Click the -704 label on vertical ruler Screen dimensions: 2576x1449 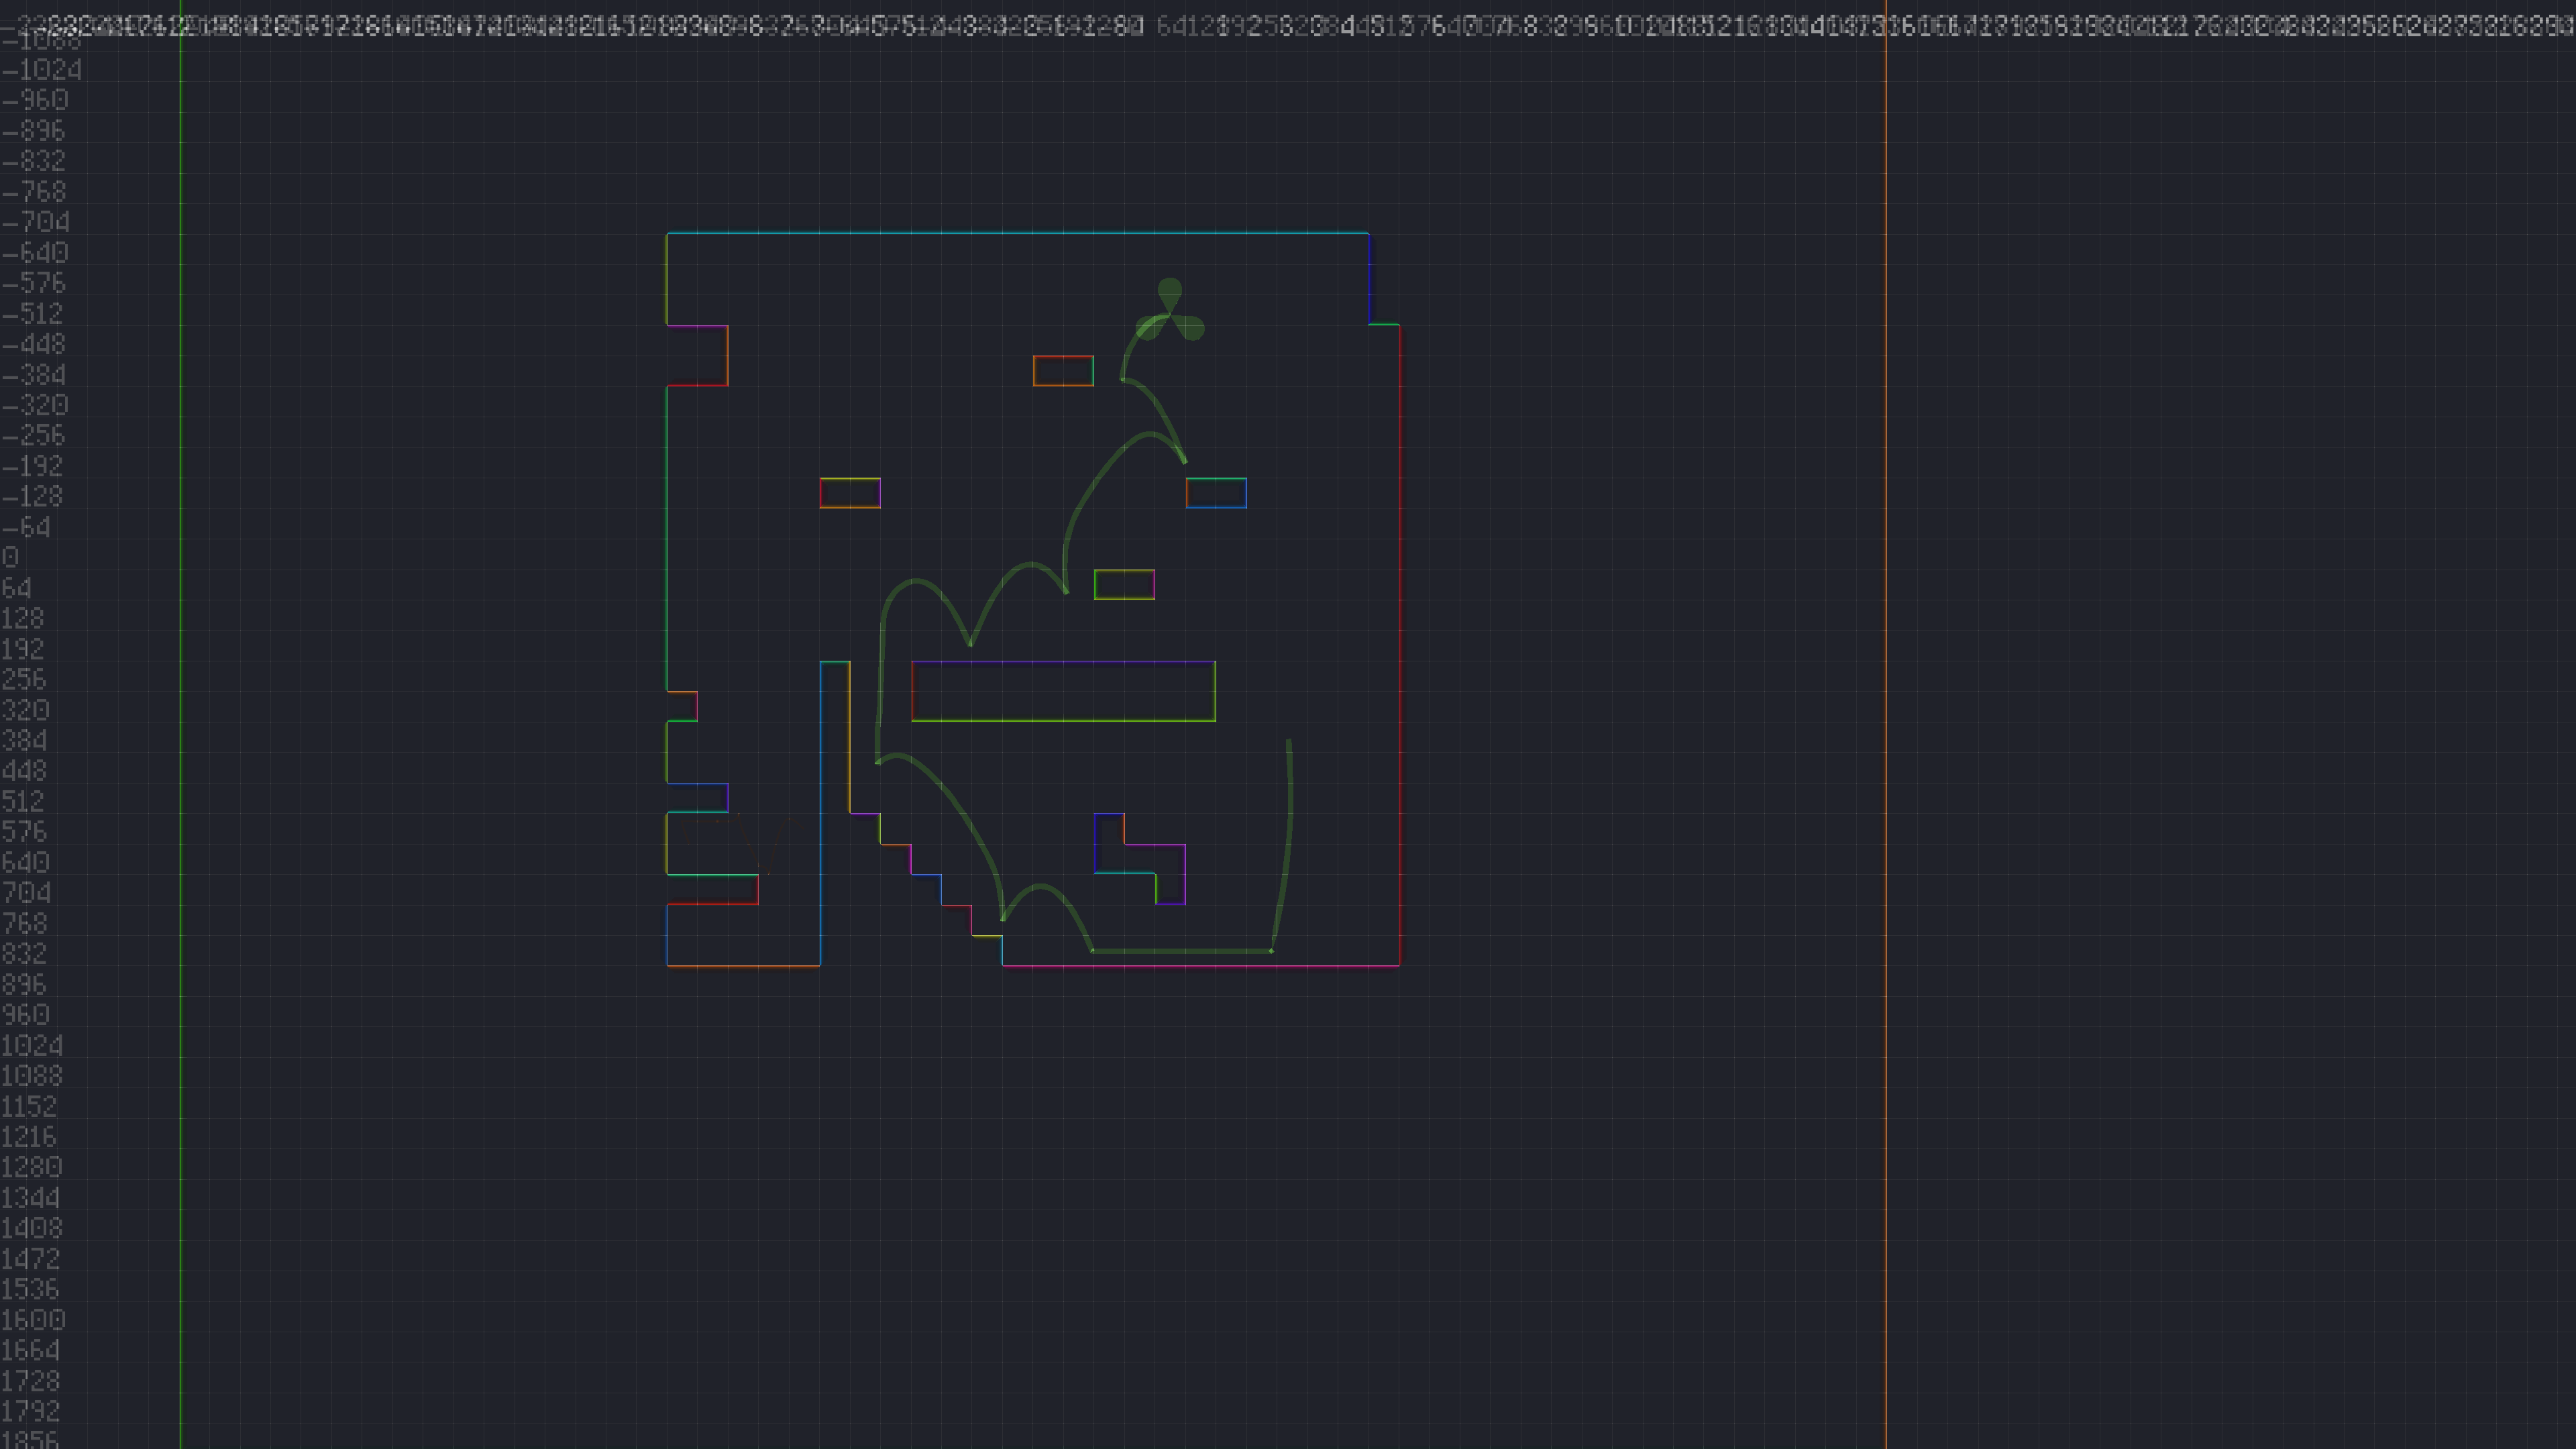[36, 222]
